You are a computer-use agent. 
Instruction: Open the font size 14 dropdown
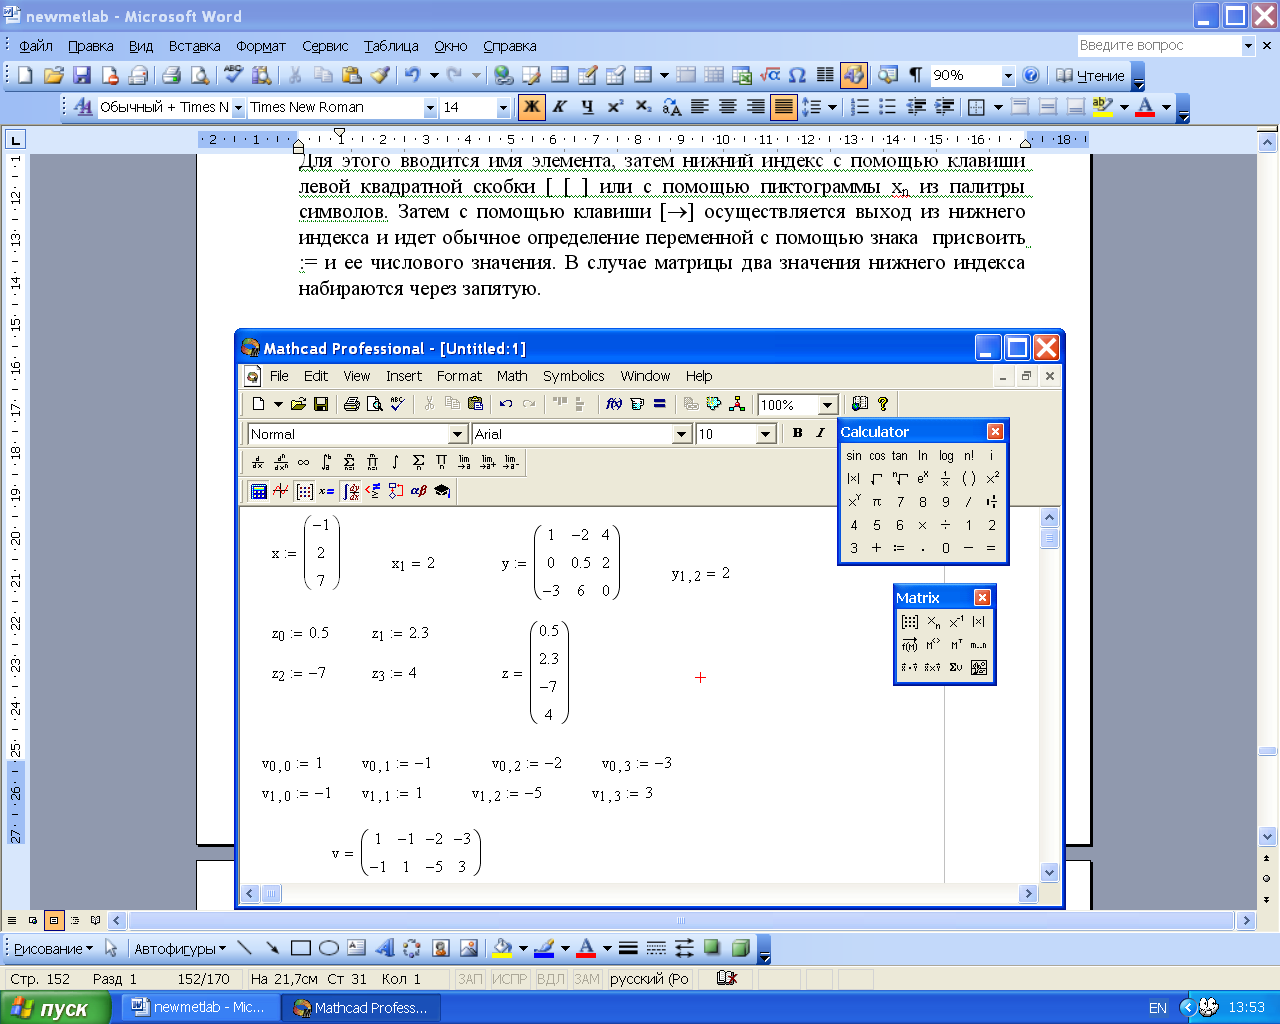point(503,107)
